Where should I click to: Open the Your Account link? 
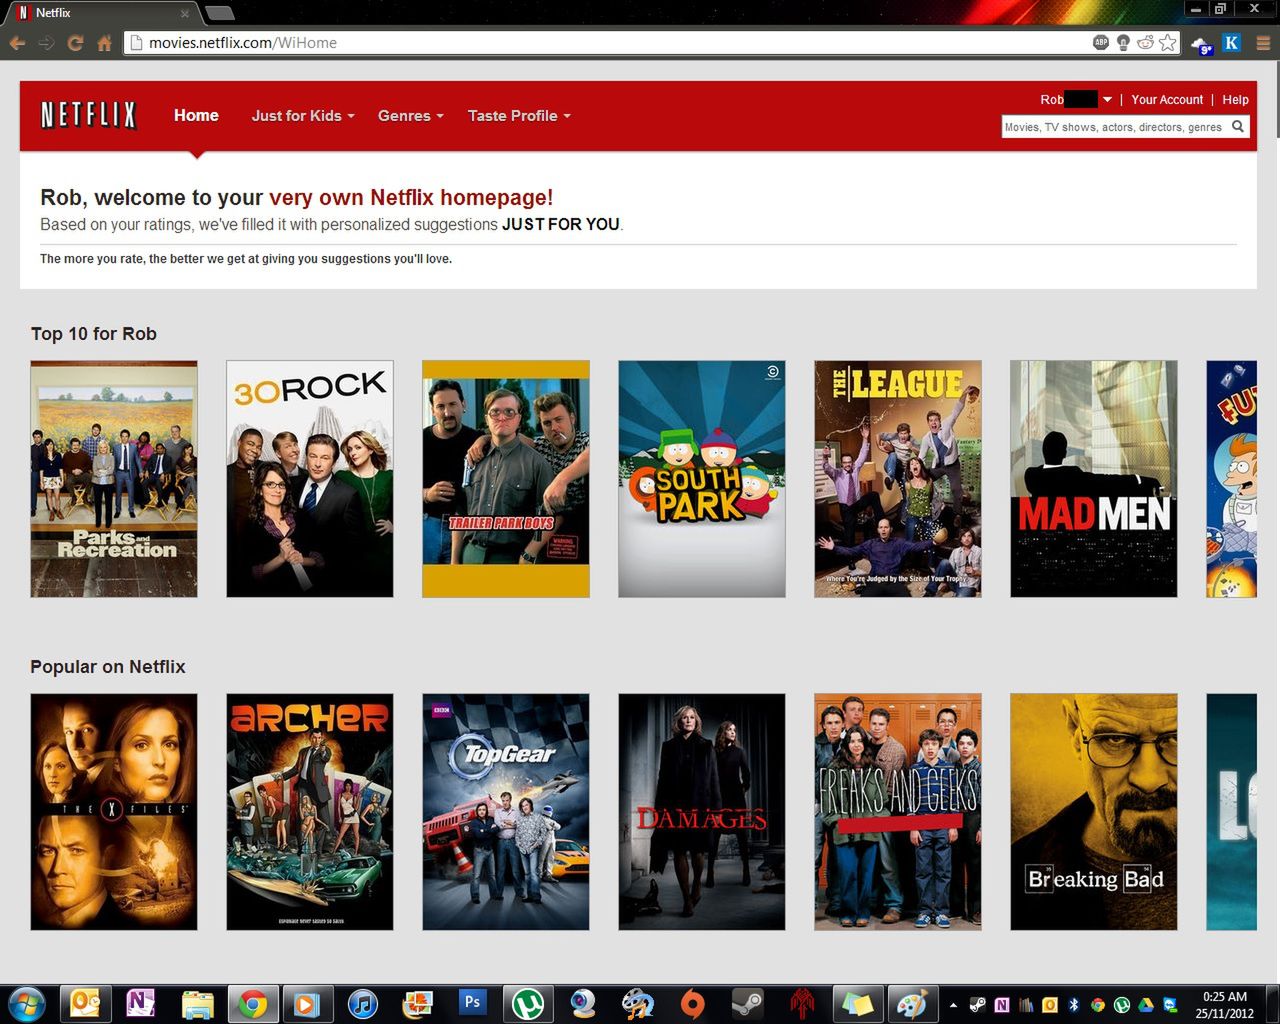tap(1167, 99)
